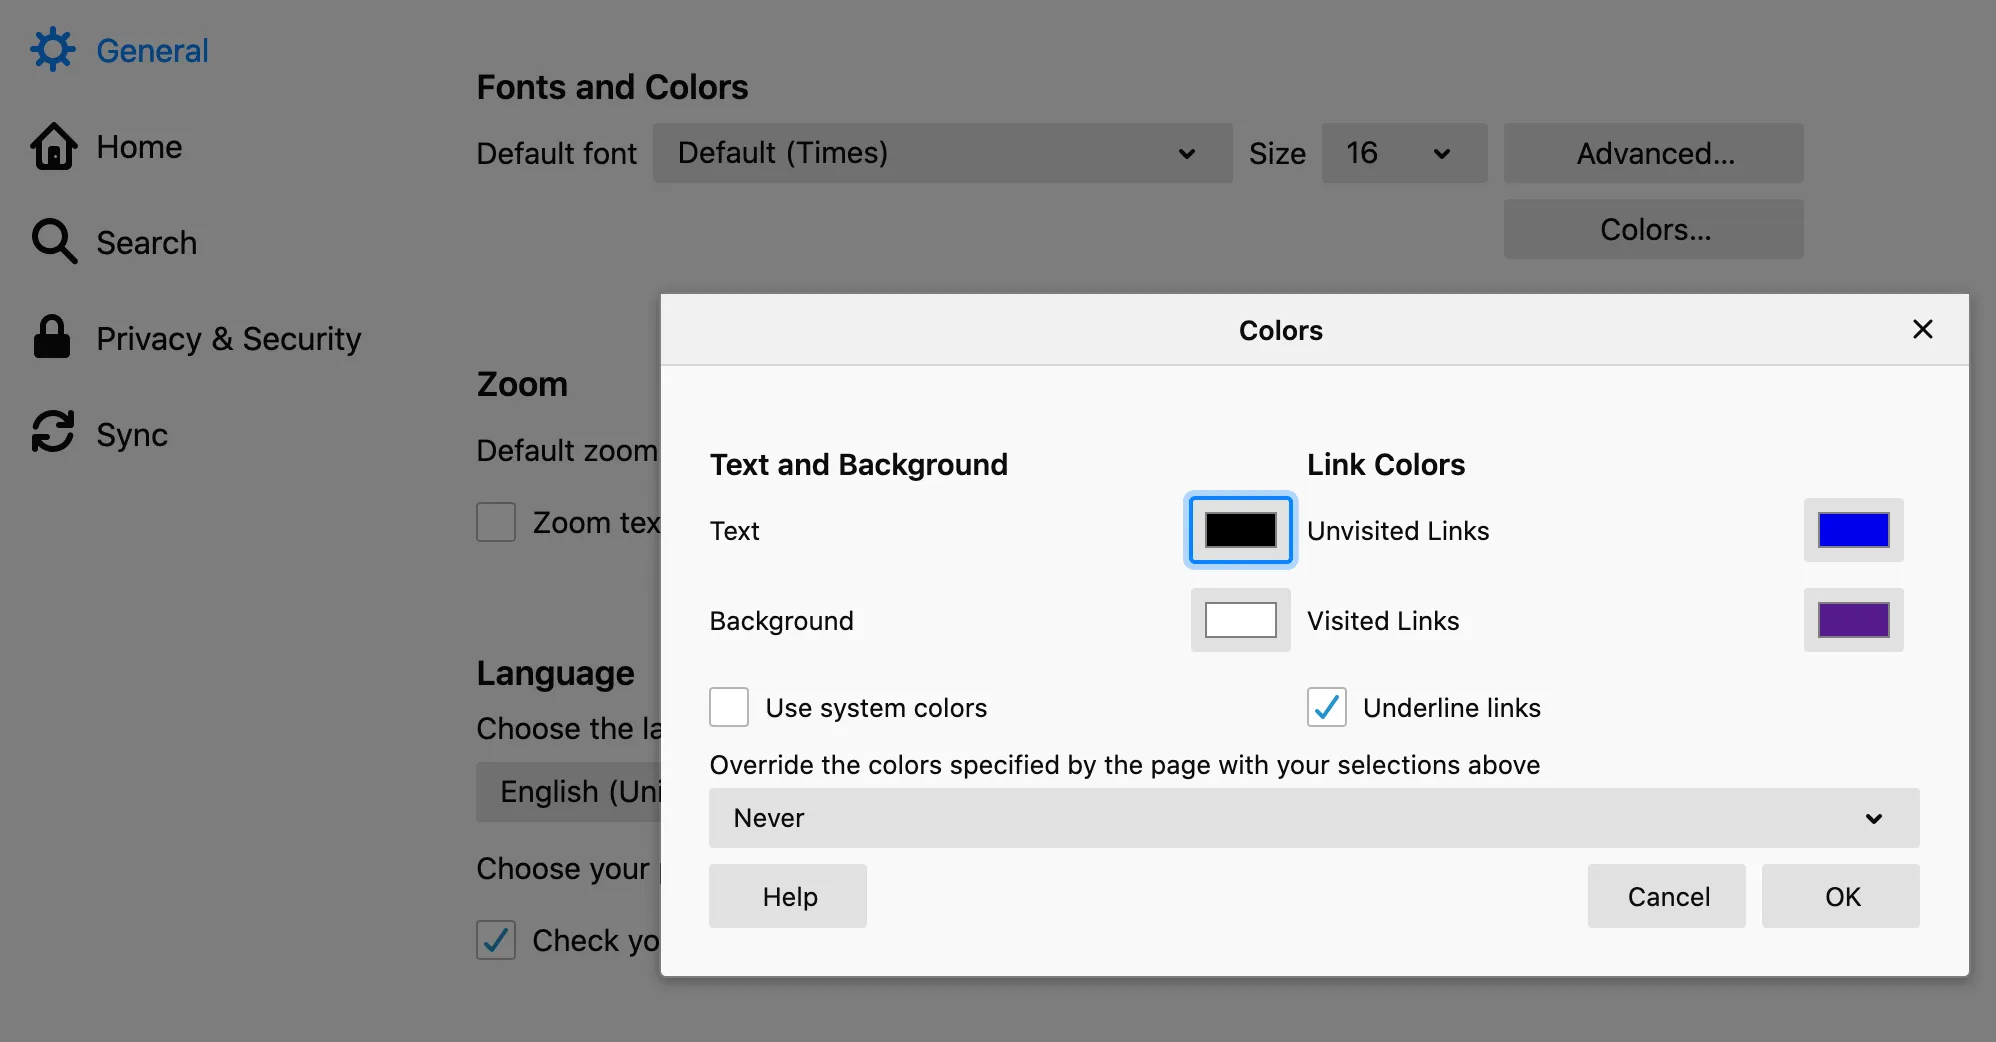Viewport: 1996px width, 1042px height.
Task: Open the override colors Never dropdown
Action: pos(1313,818)
